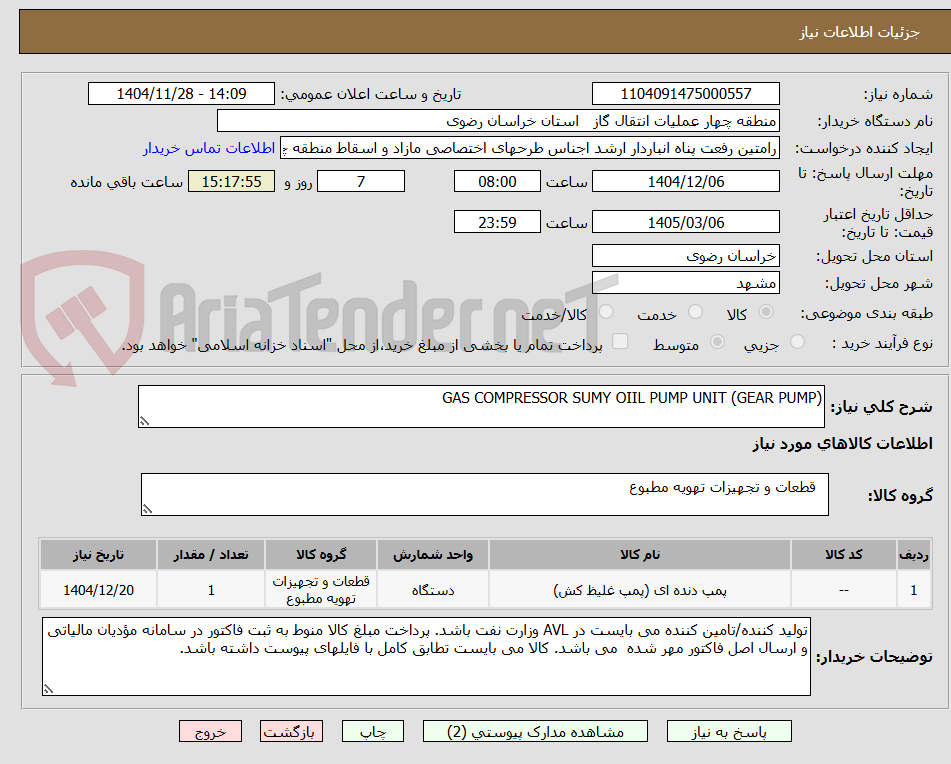951x764 pixels.
Task: Click resize handle of شرح کلی نیاز textarea
Action: (144, 421)
